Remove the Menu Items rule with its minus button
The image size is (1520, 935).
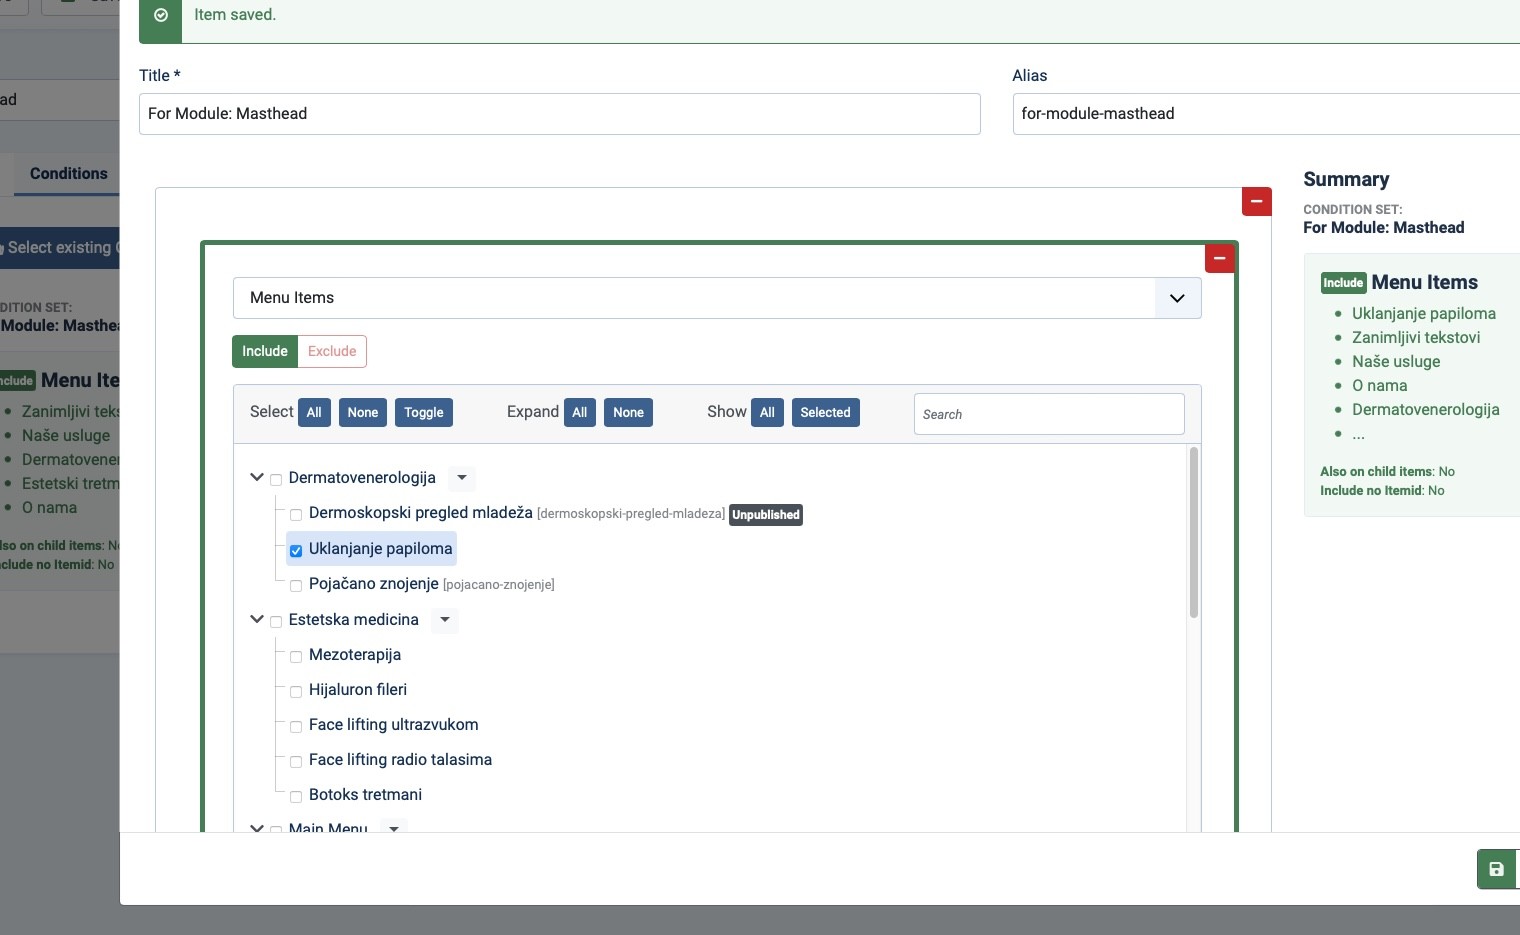(x=1220, y=259)
